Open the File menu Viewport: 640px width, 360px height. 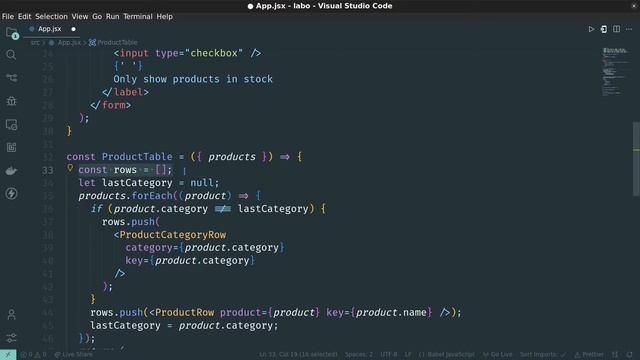(x=8, y=17)
